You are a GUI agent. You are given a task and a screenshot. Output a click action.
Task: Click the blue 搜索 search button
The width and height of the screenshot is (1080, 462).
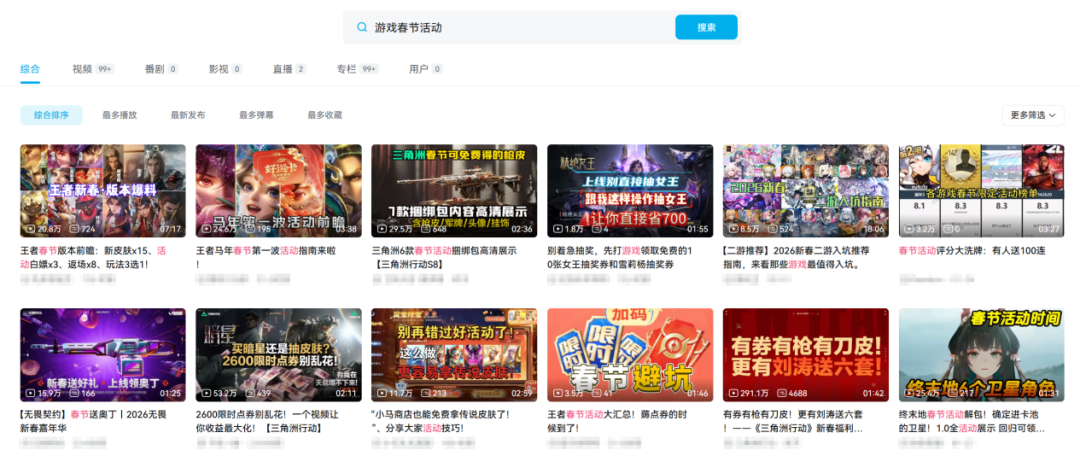(705, 28)
